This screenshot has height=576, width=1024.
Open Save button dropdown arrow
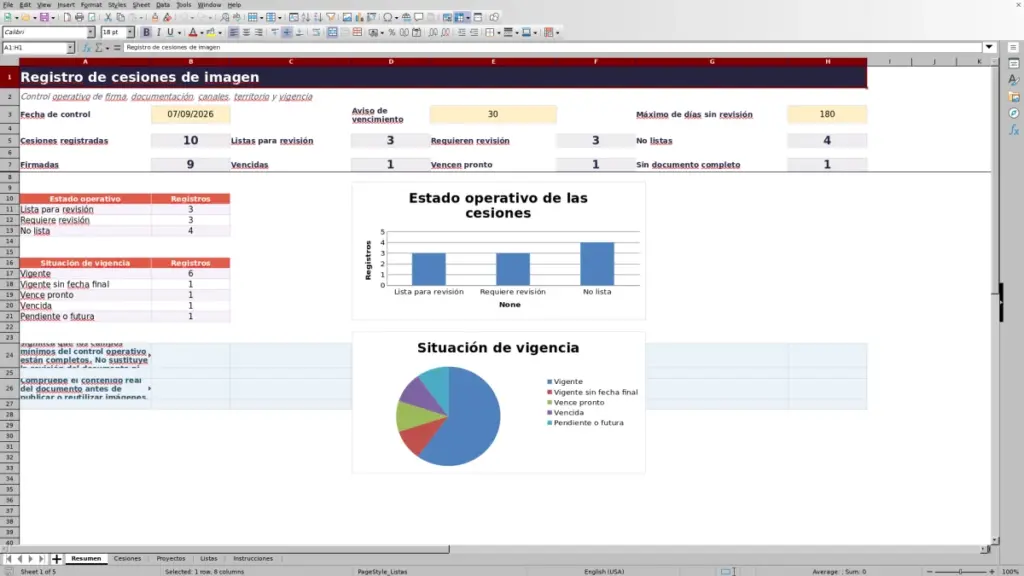tap(53, 18)
